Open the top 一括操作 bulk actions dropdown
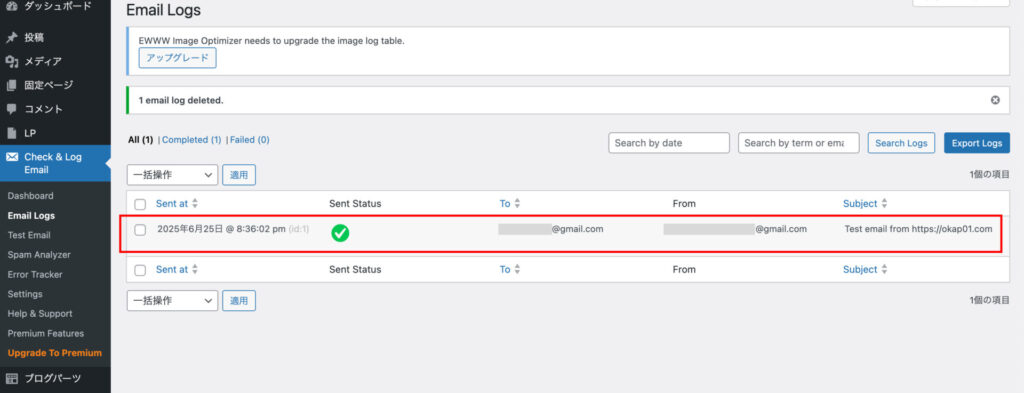The image size is (1024, 393). [172, 175]
